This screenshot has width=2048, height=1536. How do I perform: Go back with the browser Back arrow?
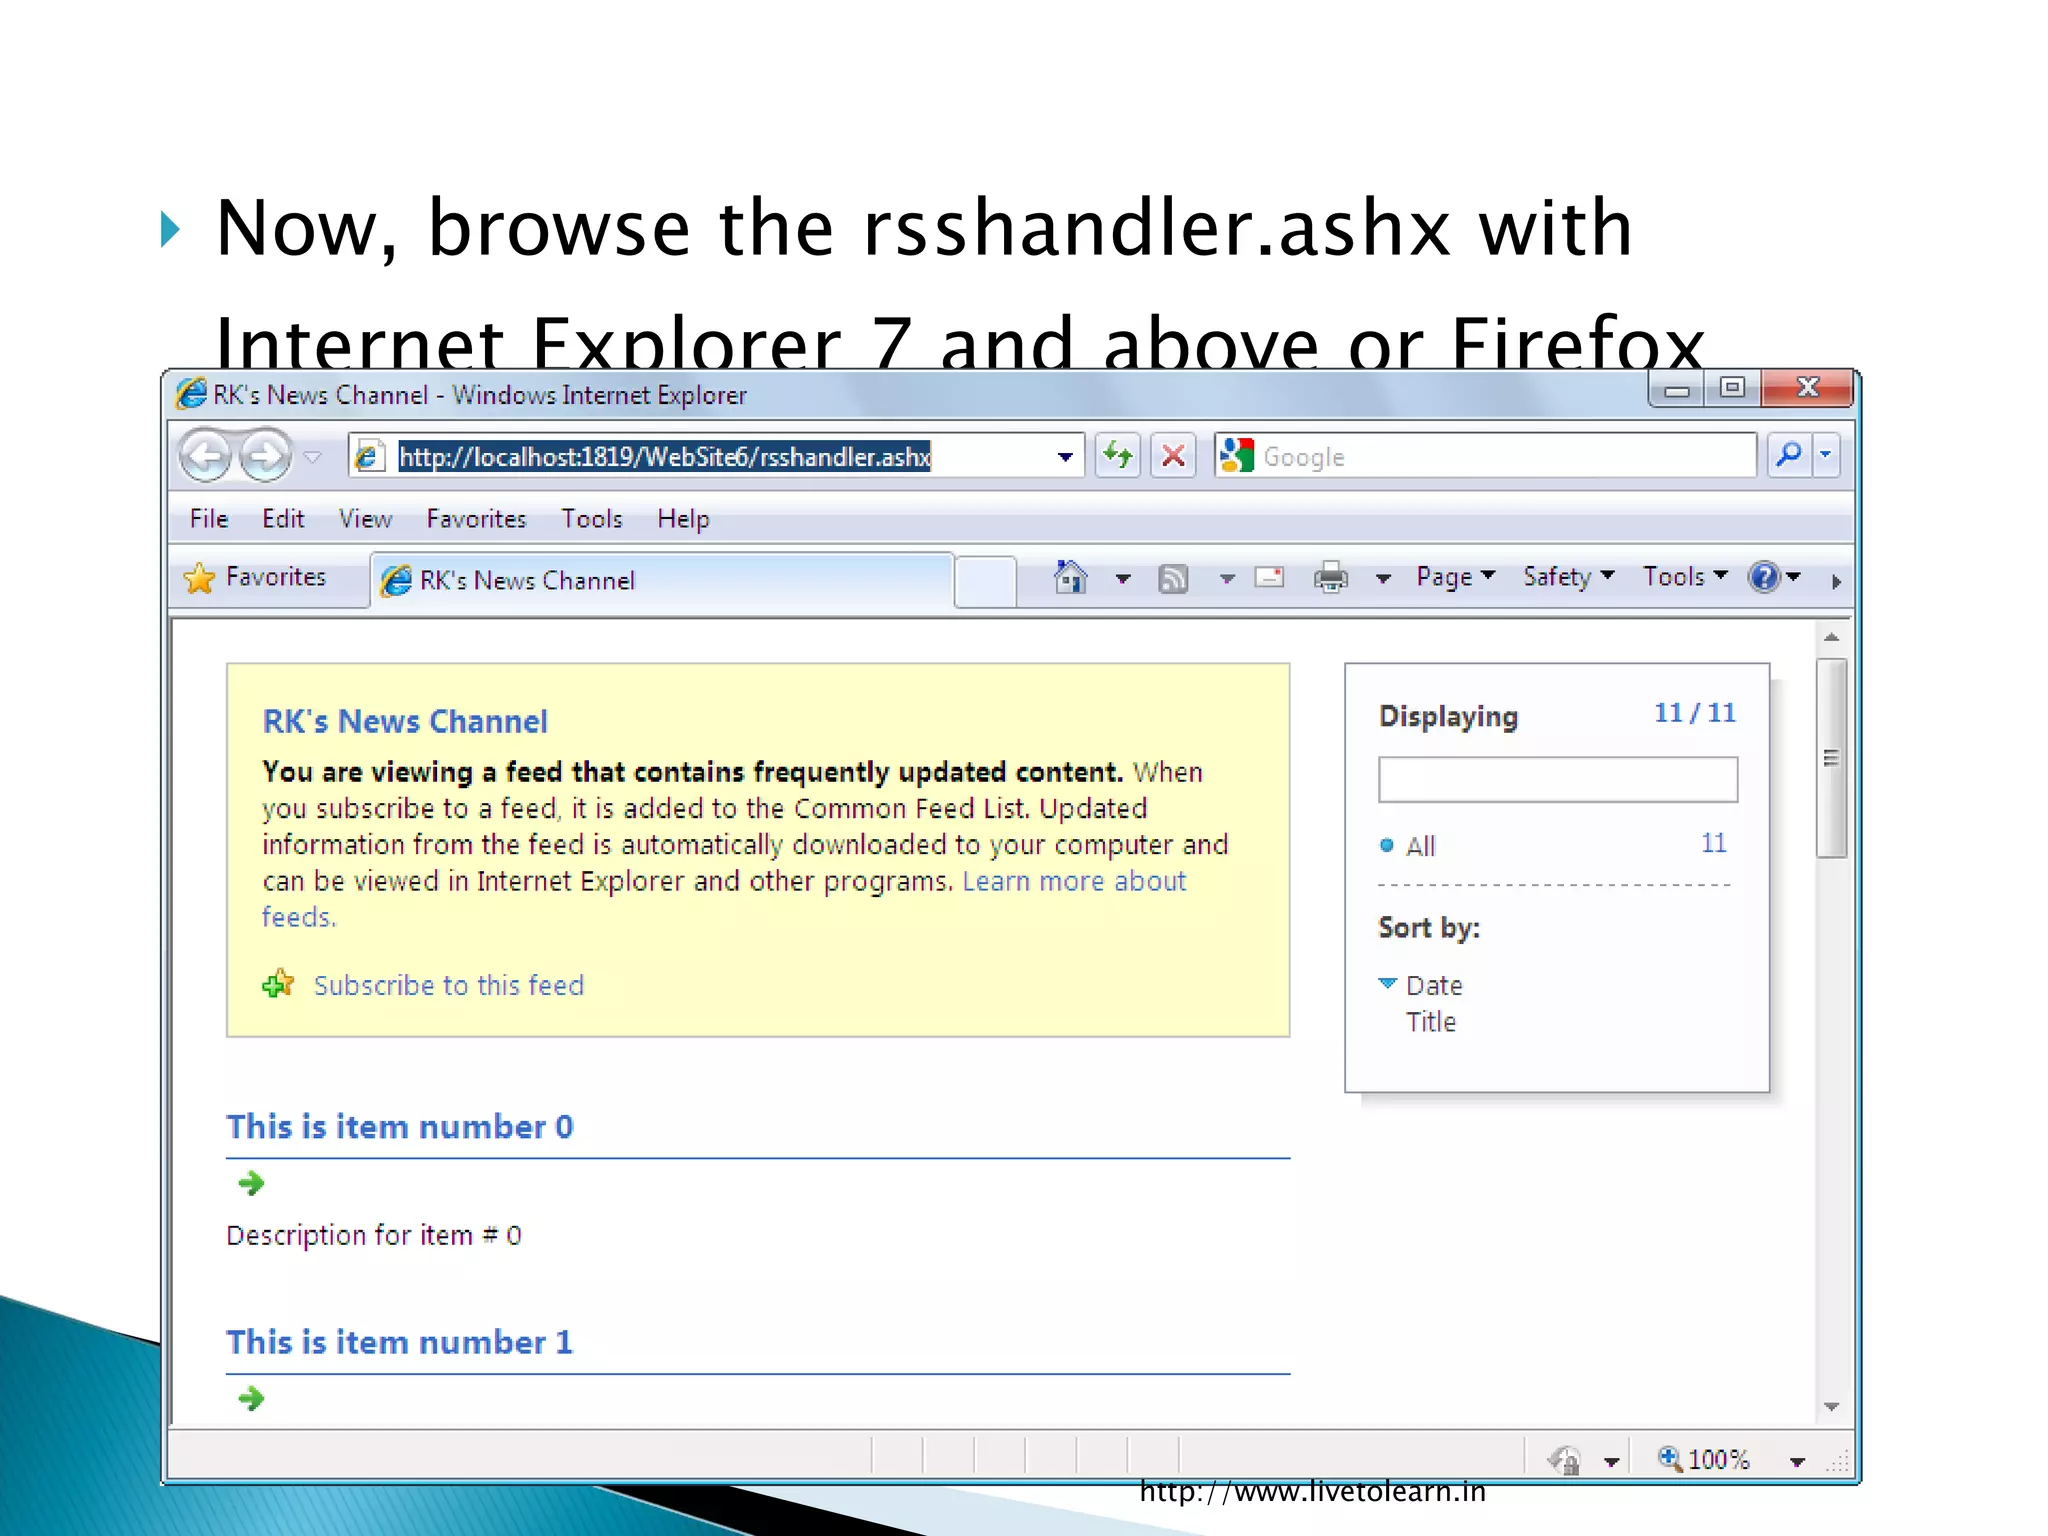point(206,456)
